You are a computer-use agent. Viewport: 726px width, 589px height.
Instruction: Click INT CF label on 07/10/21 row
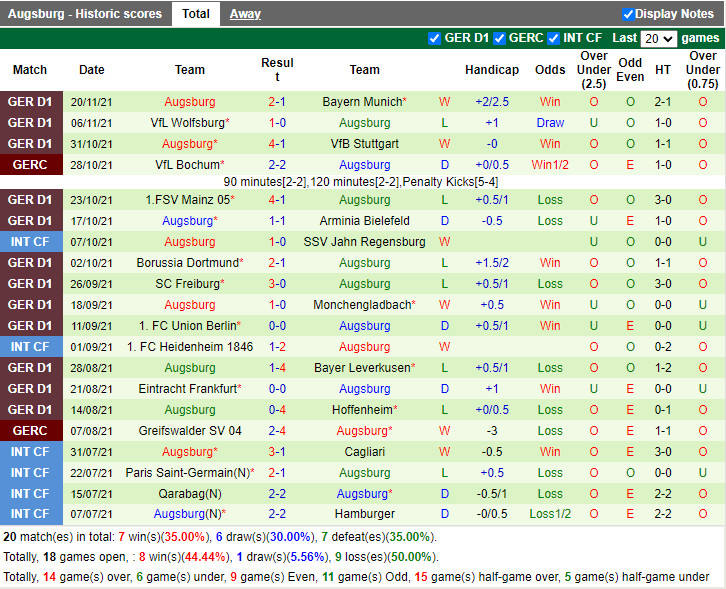tap(31, 242)
